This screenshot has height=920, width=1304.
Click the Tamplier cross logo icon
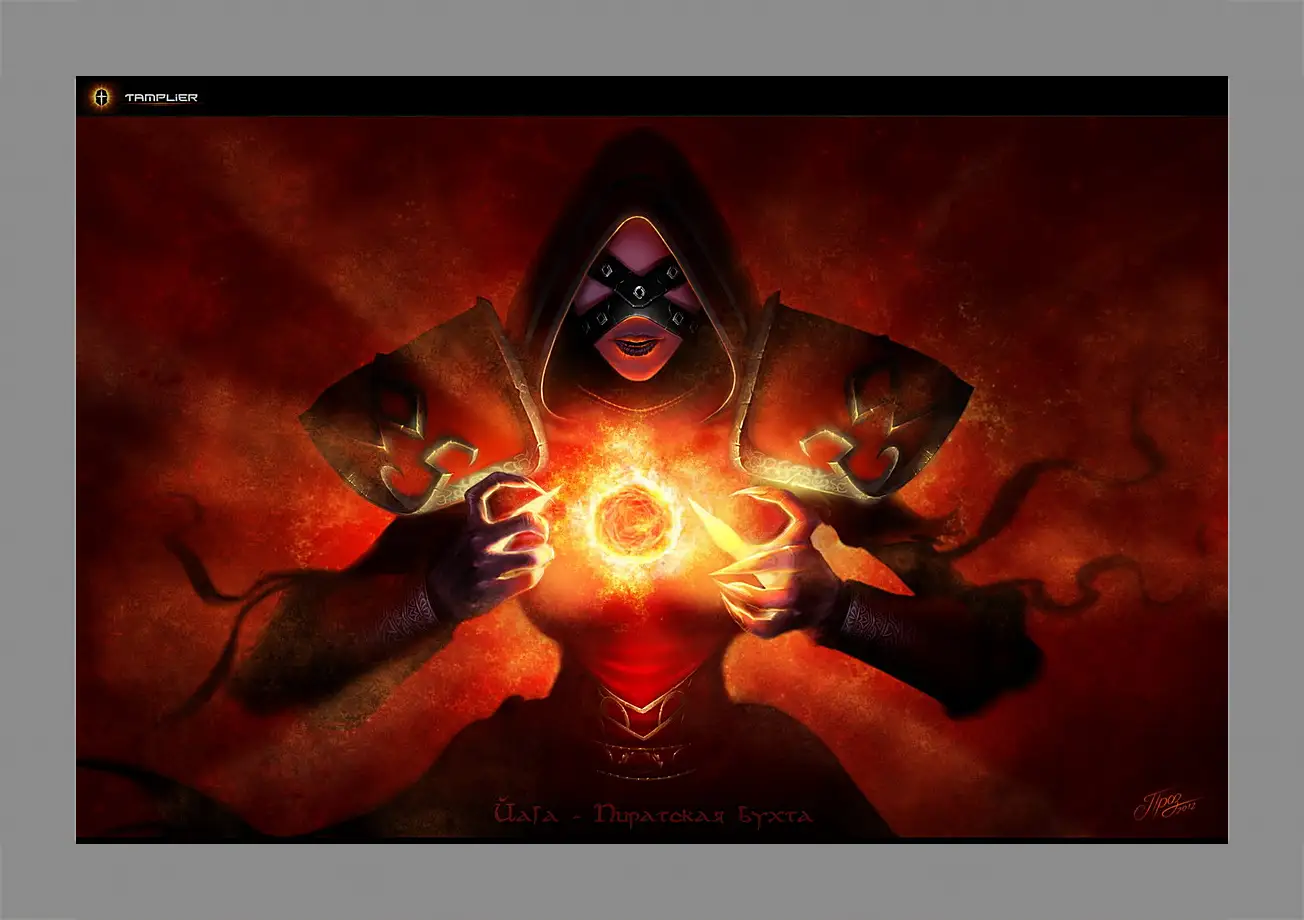click(101, 97)
